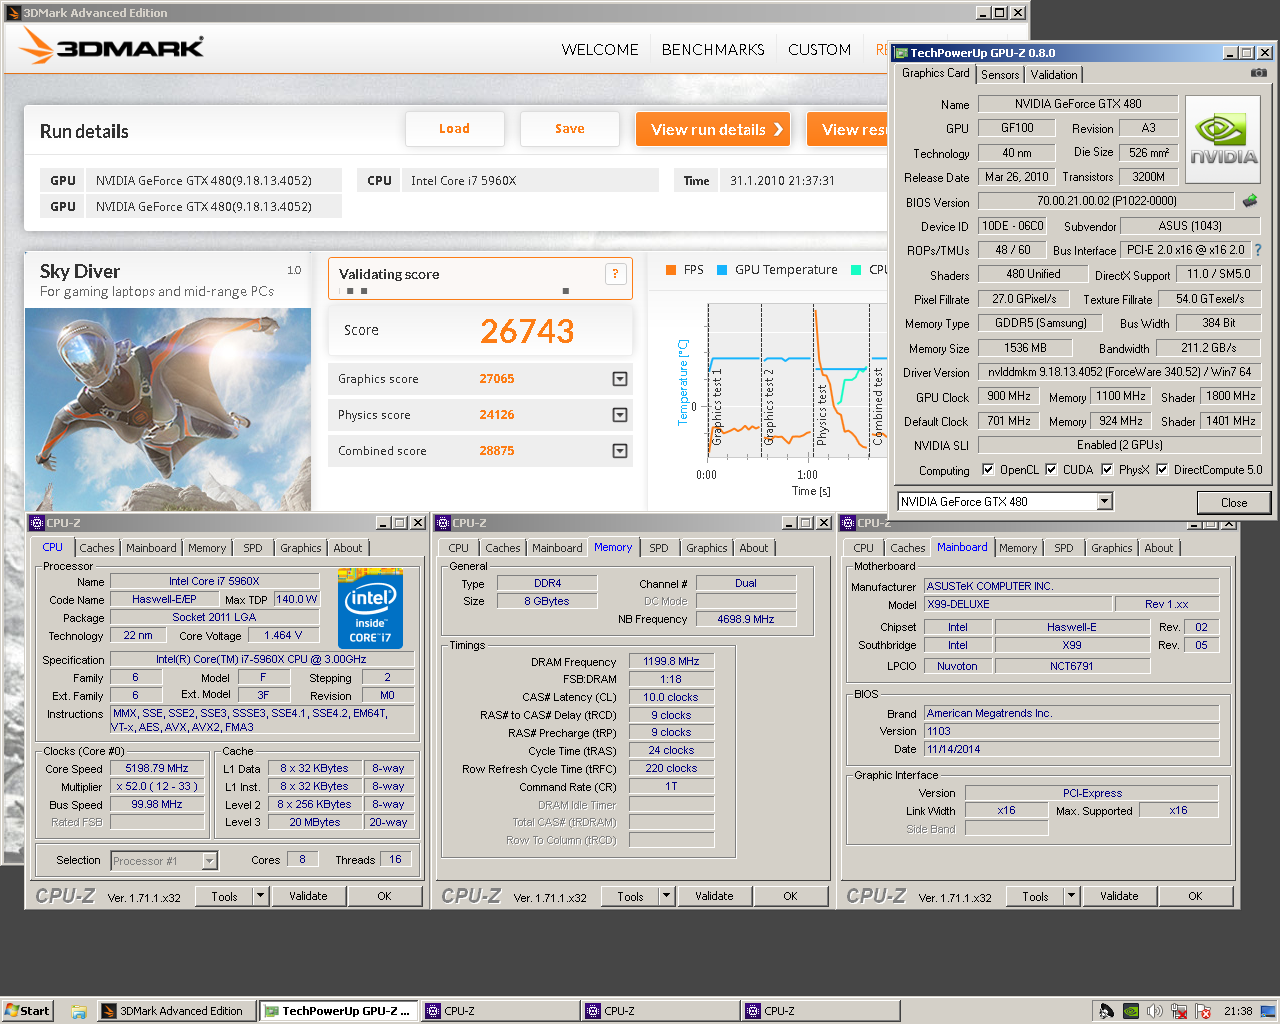This screenshot has height=1024, width=1280.
Task: Click the black loudspeaker audio tray icon
Action: point(1106,1011)
